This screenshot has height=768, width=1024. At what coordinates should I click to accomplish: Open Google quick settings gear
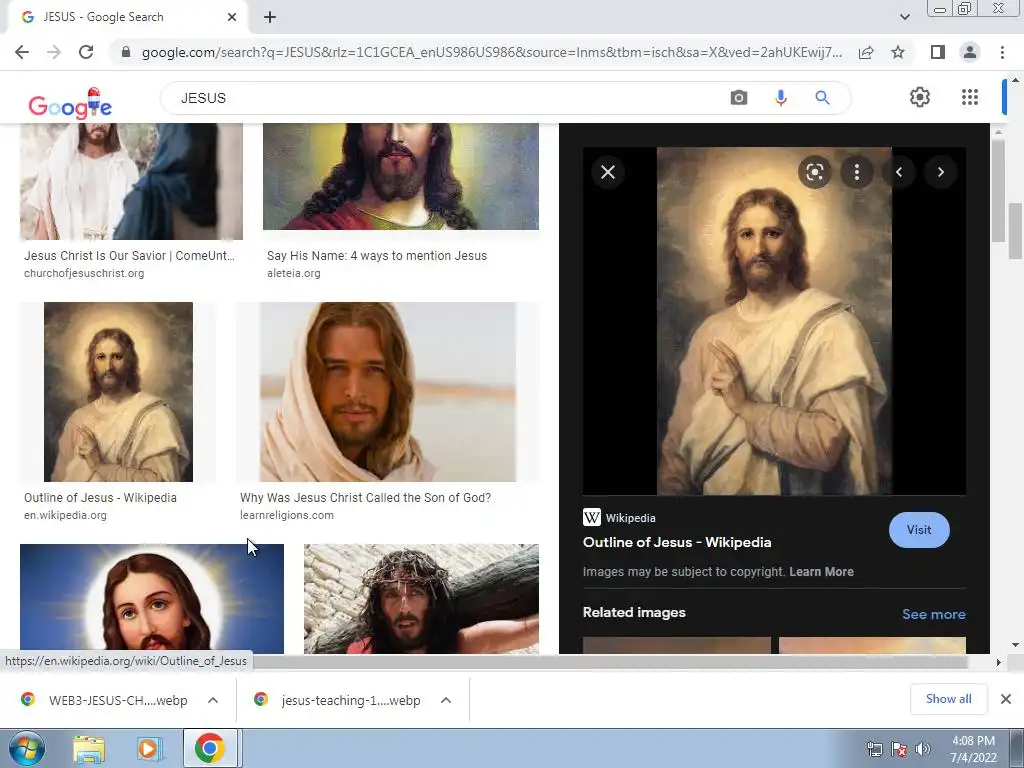(920, 97)
